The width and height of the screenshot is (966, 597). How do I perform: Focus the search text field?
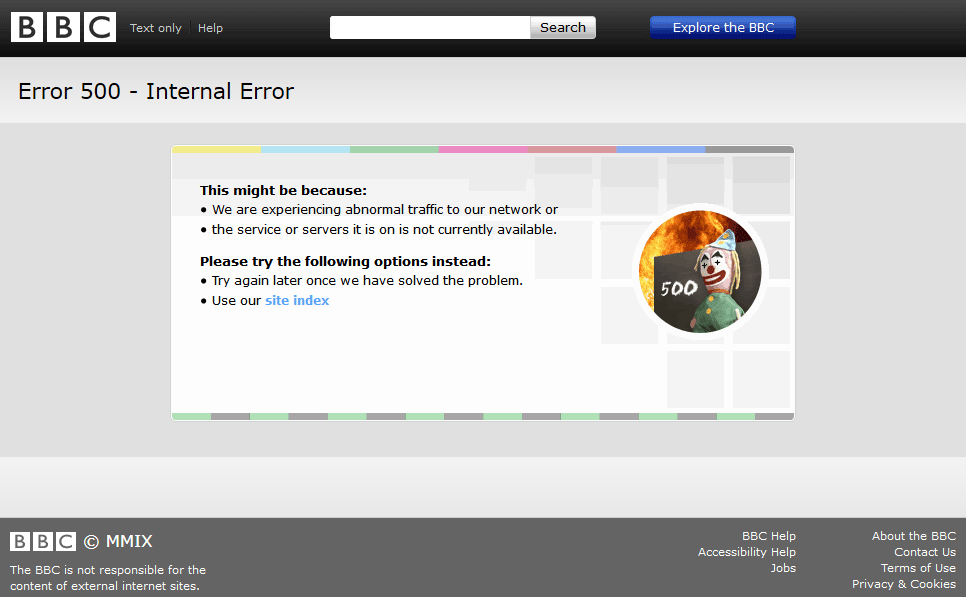pyautogui.click(x=430, y=28)
